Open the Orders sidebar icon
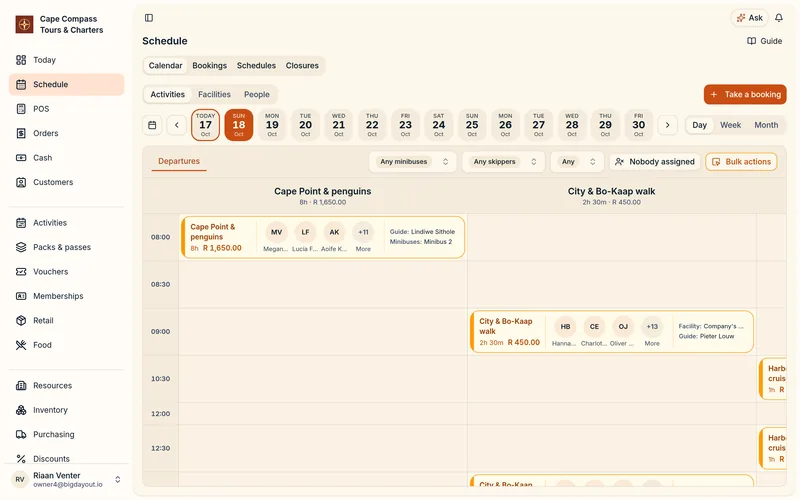The width and height of the screenshot is (800, 500). pos(21,133)
